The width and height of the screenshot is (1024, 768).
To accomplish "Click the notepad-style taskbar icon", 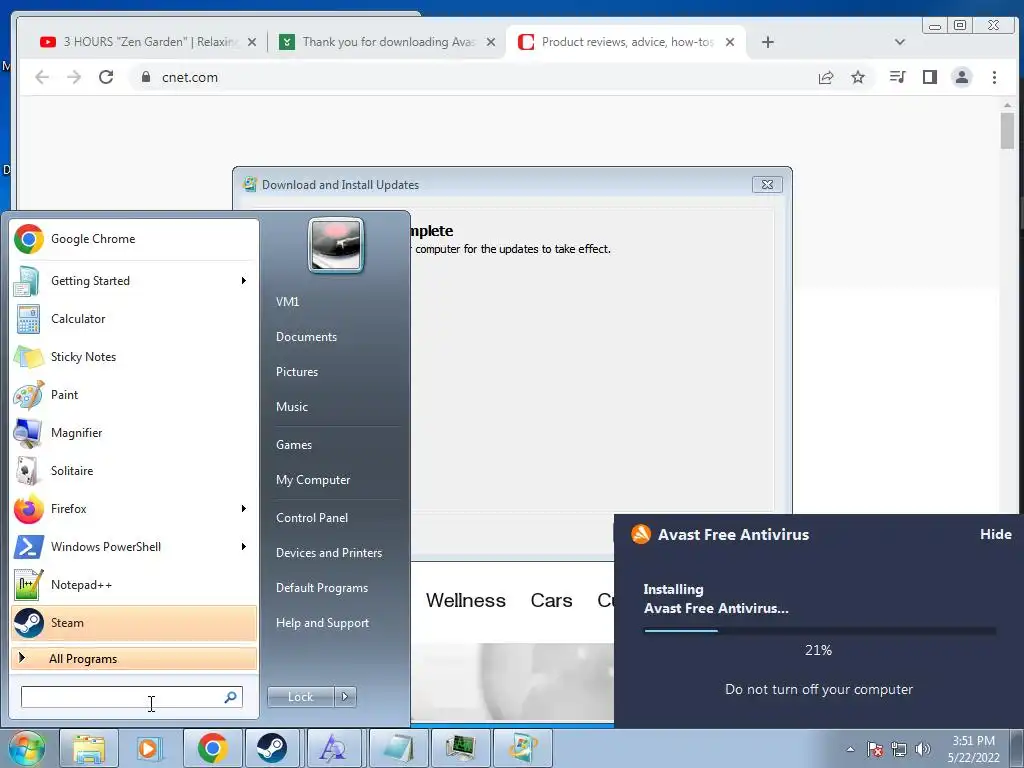I will click(398, 748).
